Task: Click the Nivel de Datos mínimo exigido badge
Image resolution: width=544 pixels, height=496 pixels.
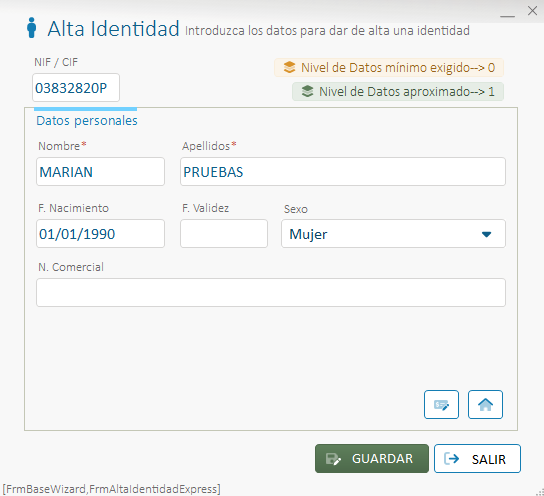Action: tap(389, 67)
